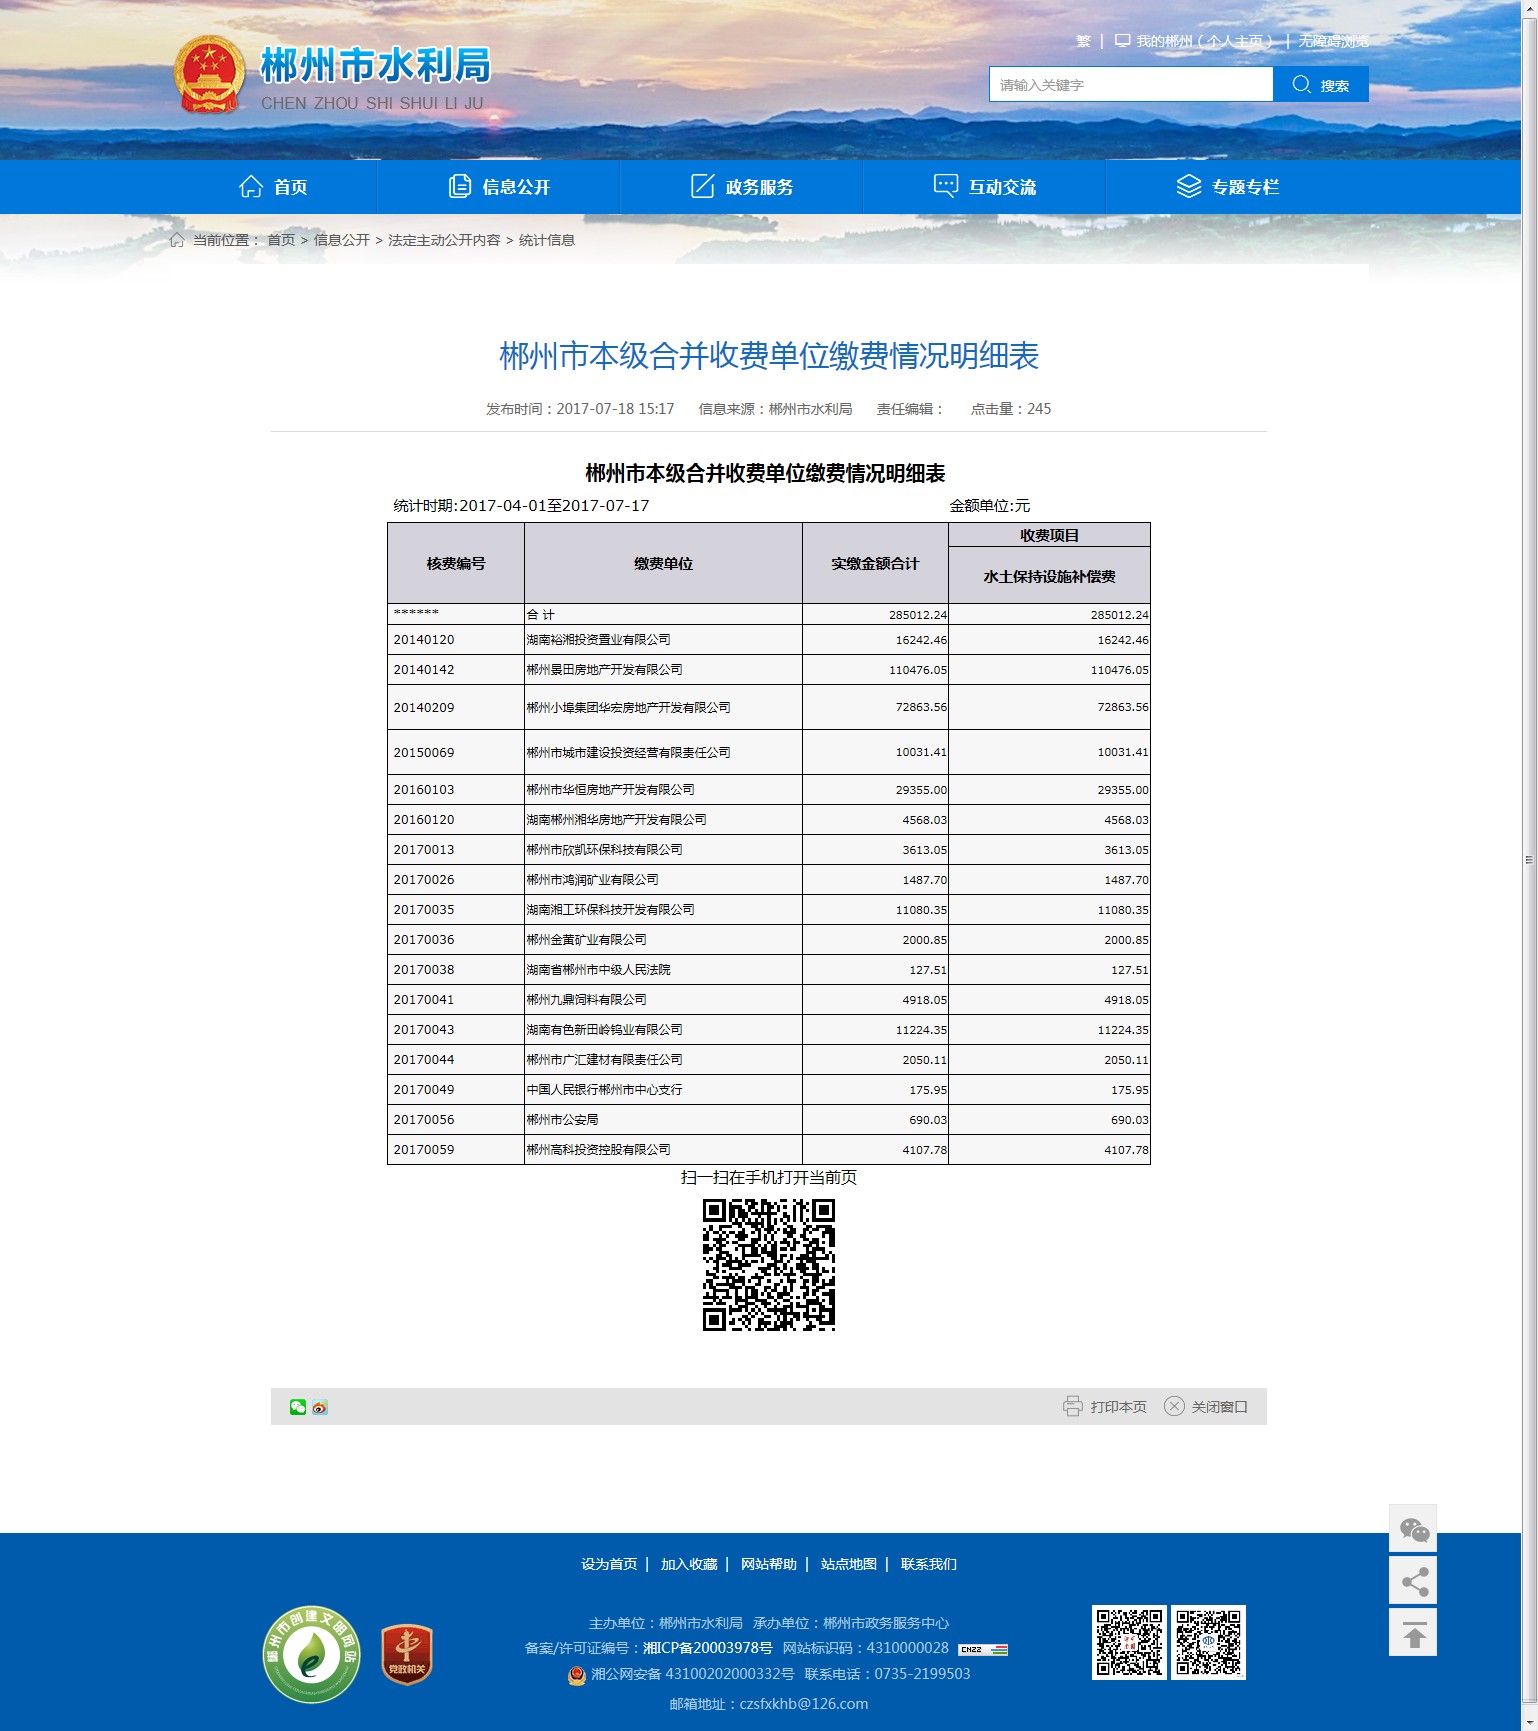Screen dimensions: 1538x1731
Task: Open 湘公网安备 43100202000332号 link
Action: click(x=692, y=1674)
